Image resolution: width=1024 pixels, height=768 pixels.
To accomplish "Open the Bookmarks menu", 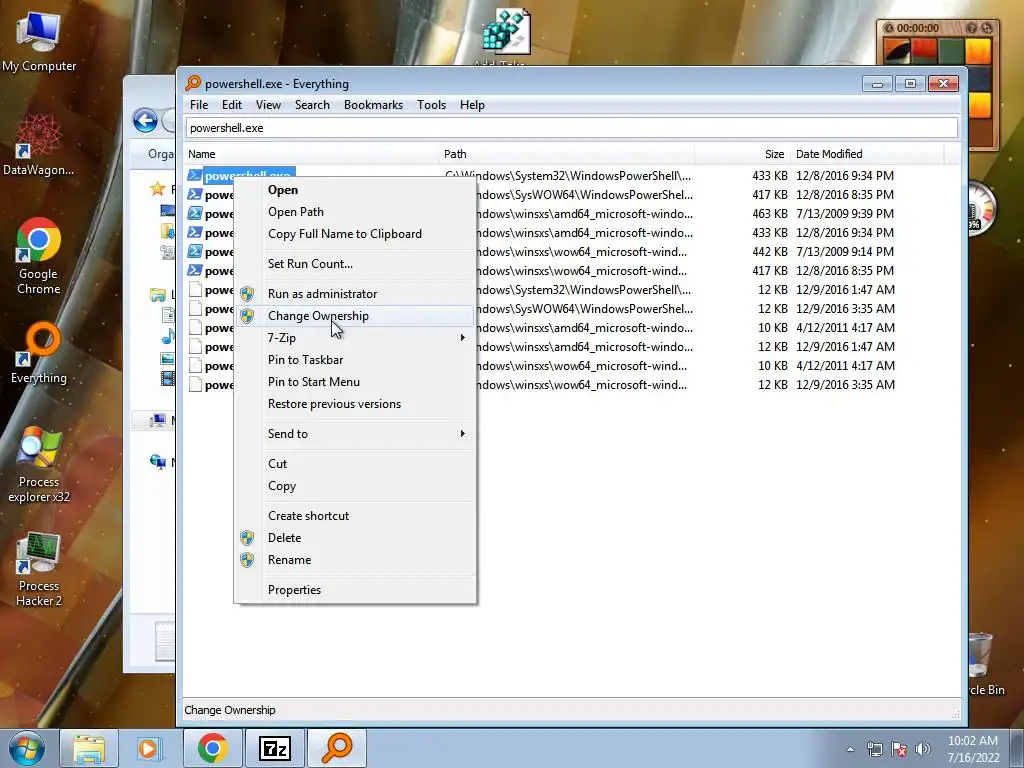I will pos(374,105).
